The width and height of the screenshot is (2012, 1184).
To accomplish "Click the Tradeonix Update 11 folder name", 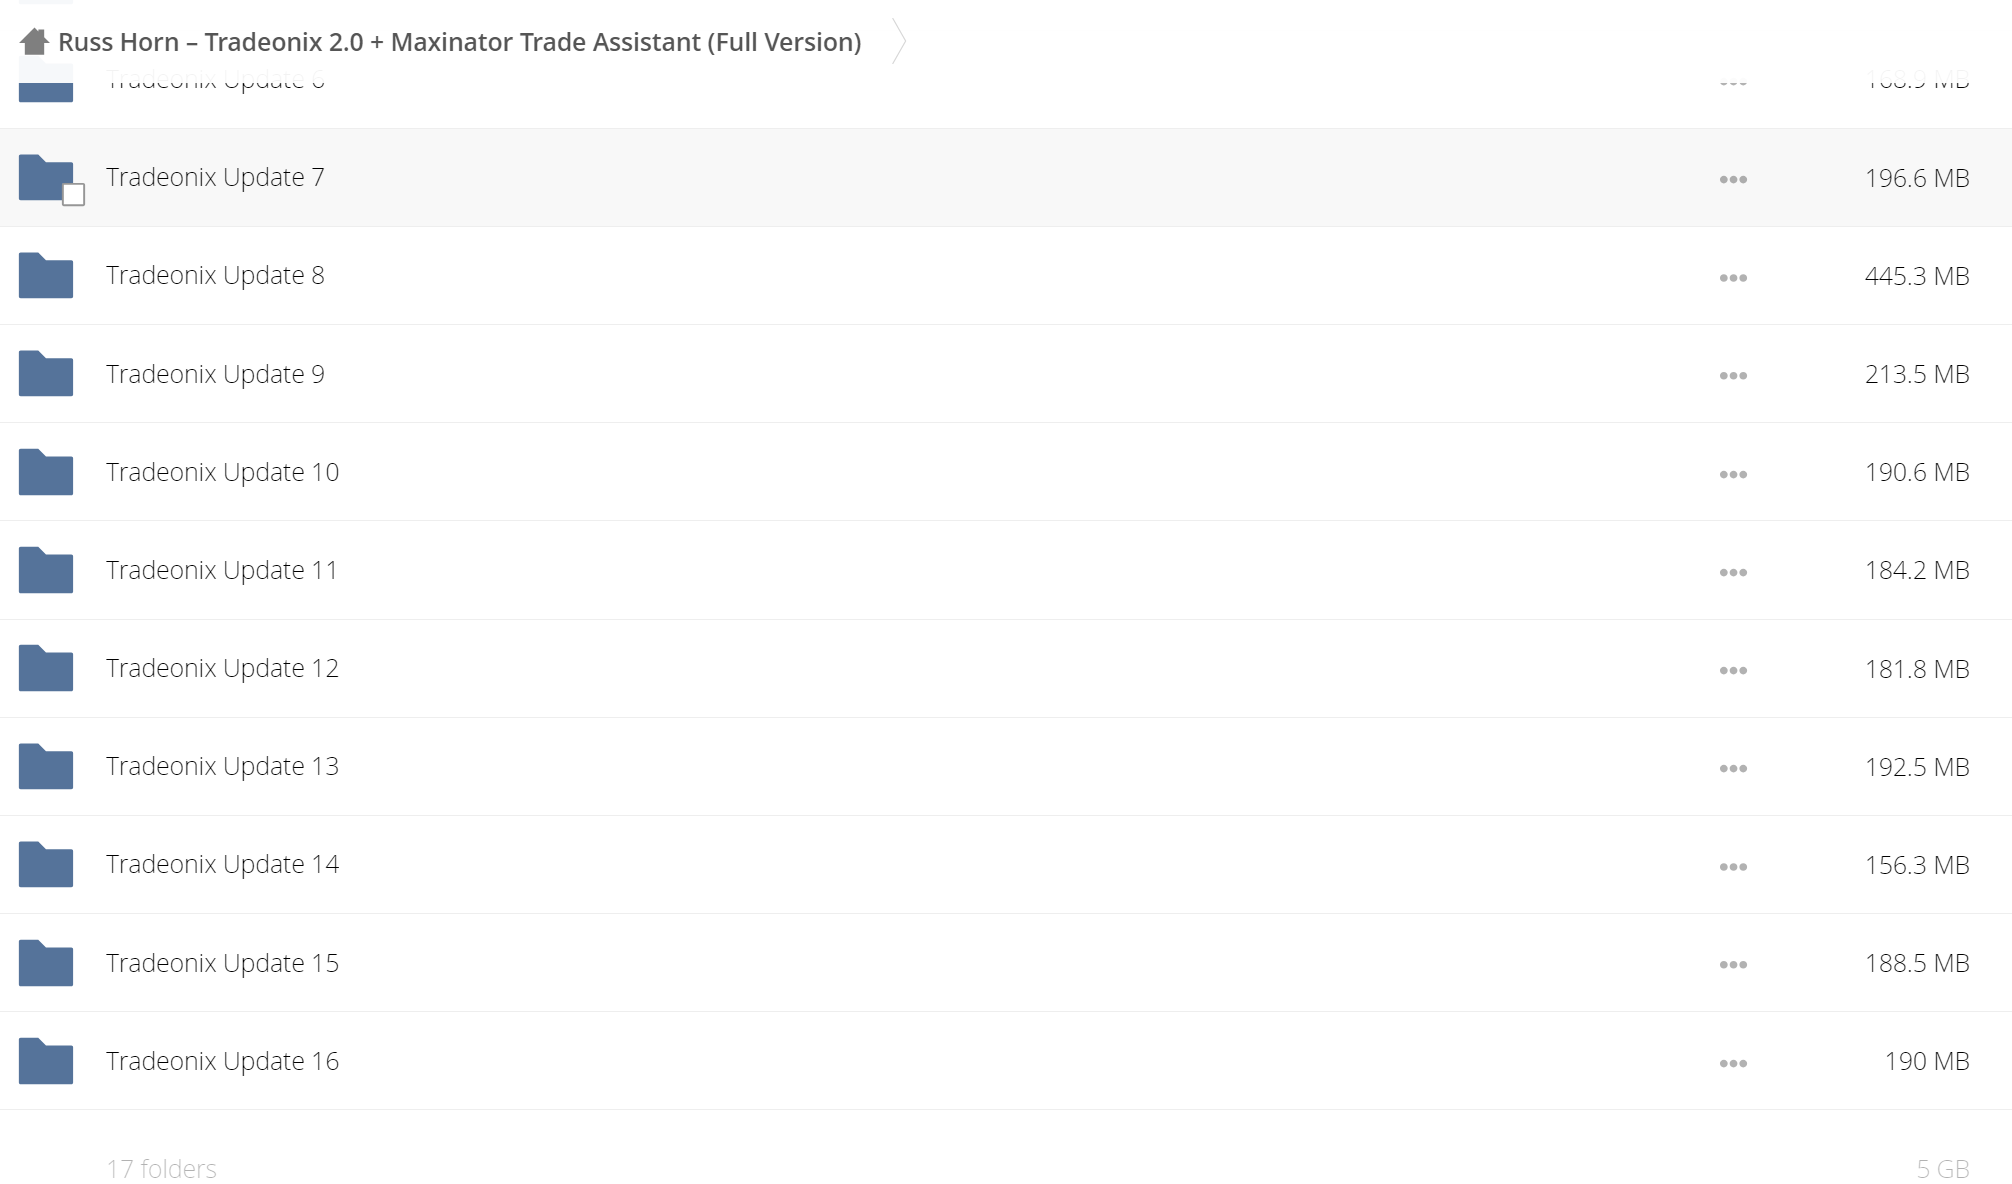I will click(x=221, y=570).
